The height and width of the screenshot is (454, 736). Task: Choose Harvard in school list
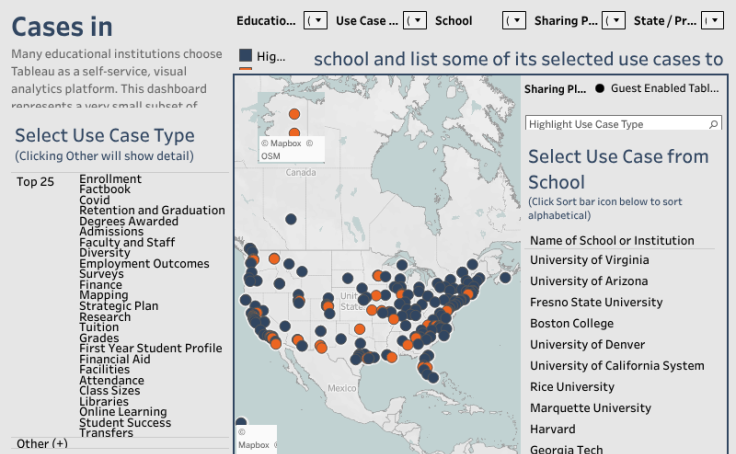pos(552,429)
